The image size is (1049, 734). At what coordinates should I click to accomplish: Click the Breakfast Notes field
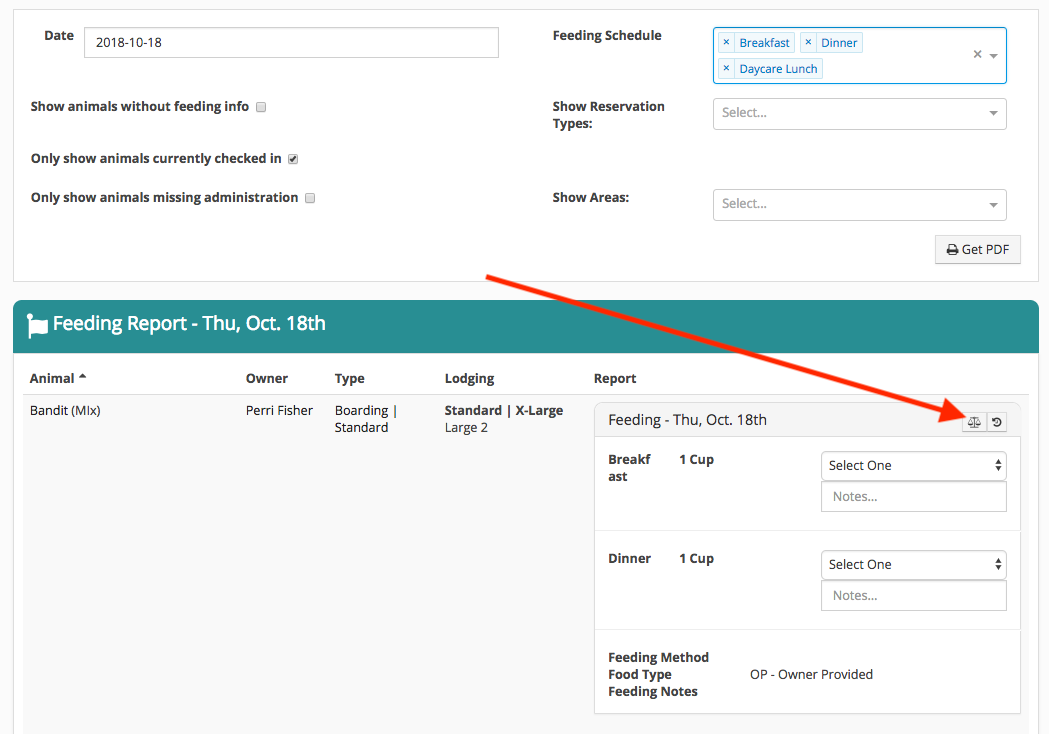pyautogui.click(x=914, y=496)
